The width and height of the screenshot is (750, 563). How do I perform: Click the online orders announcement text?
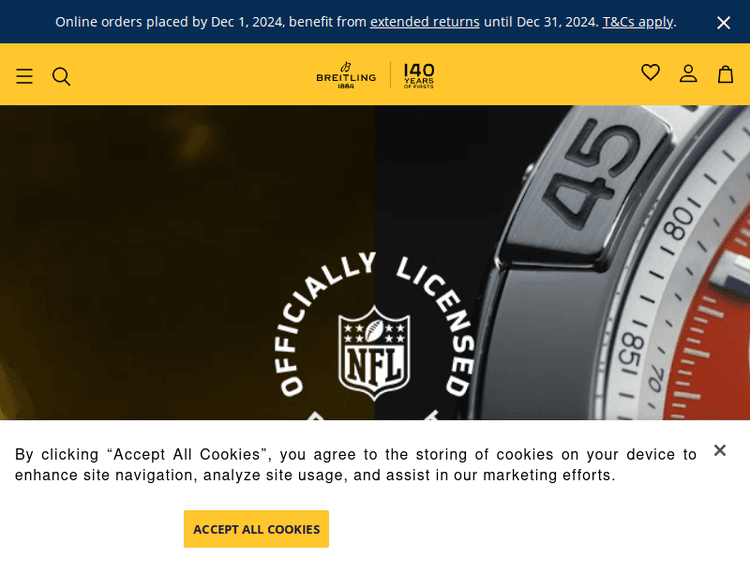point(210,22)
